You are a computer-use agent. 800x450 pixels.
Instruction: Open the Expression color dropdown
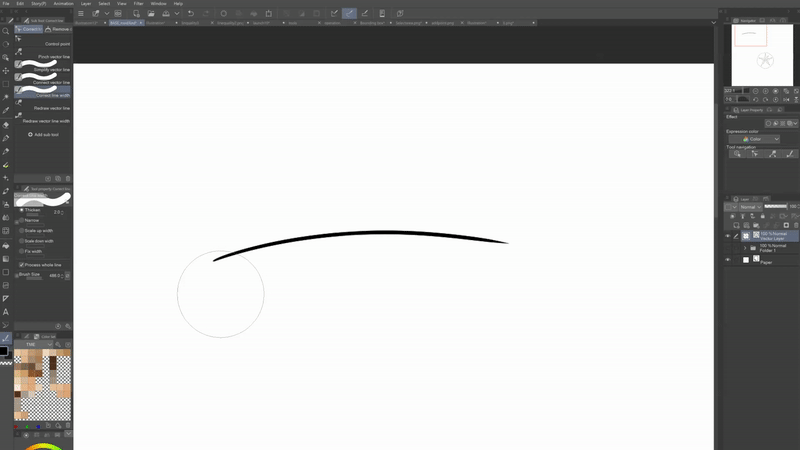(x=754, y=139)
